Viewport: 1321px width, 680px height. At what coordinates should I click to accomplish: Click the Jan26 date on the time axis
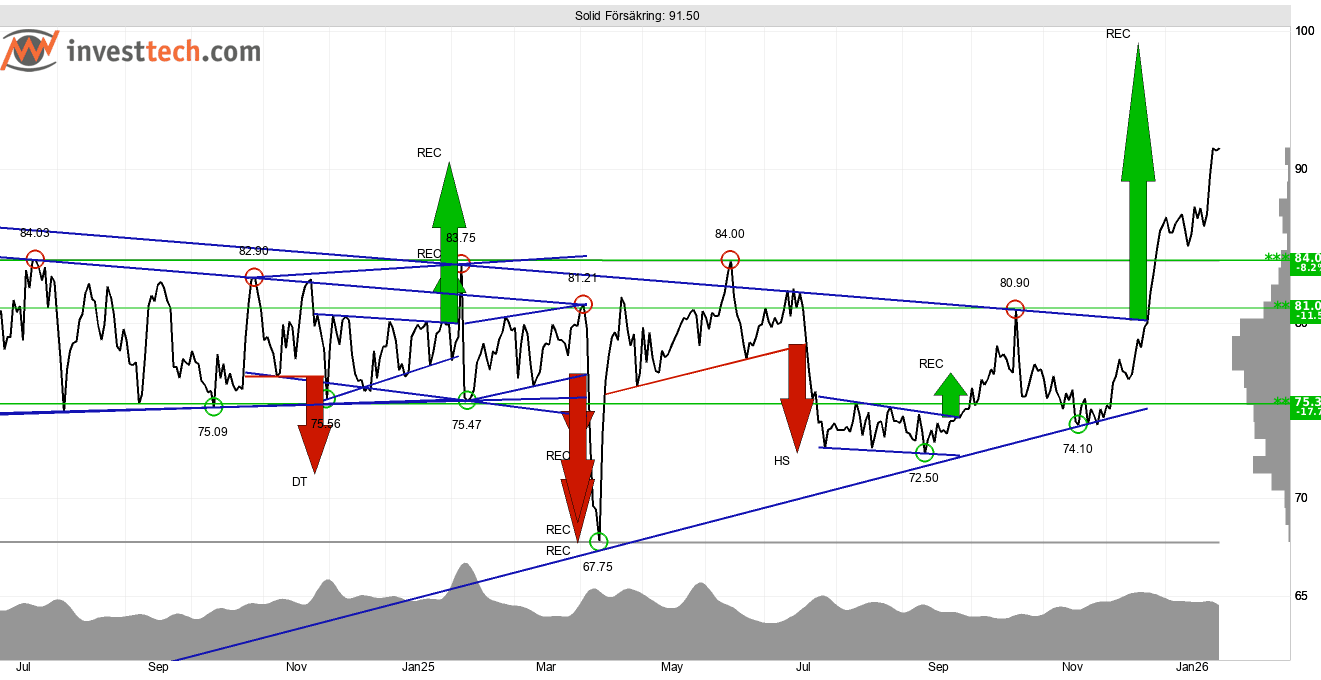[x=1191, y=666]
